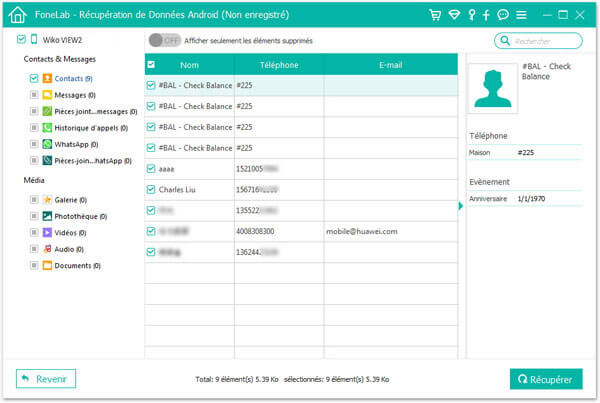600x403 pixels.
Task: Click the search magnifier icon
Action: pyautogui.click(x=505, y=41)
